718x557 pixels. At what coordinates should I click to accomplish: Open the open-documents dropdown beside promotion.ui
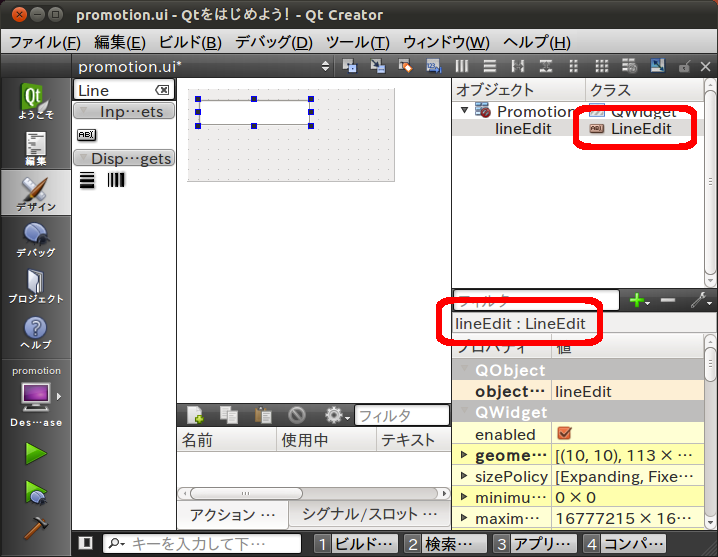(325, 66)
